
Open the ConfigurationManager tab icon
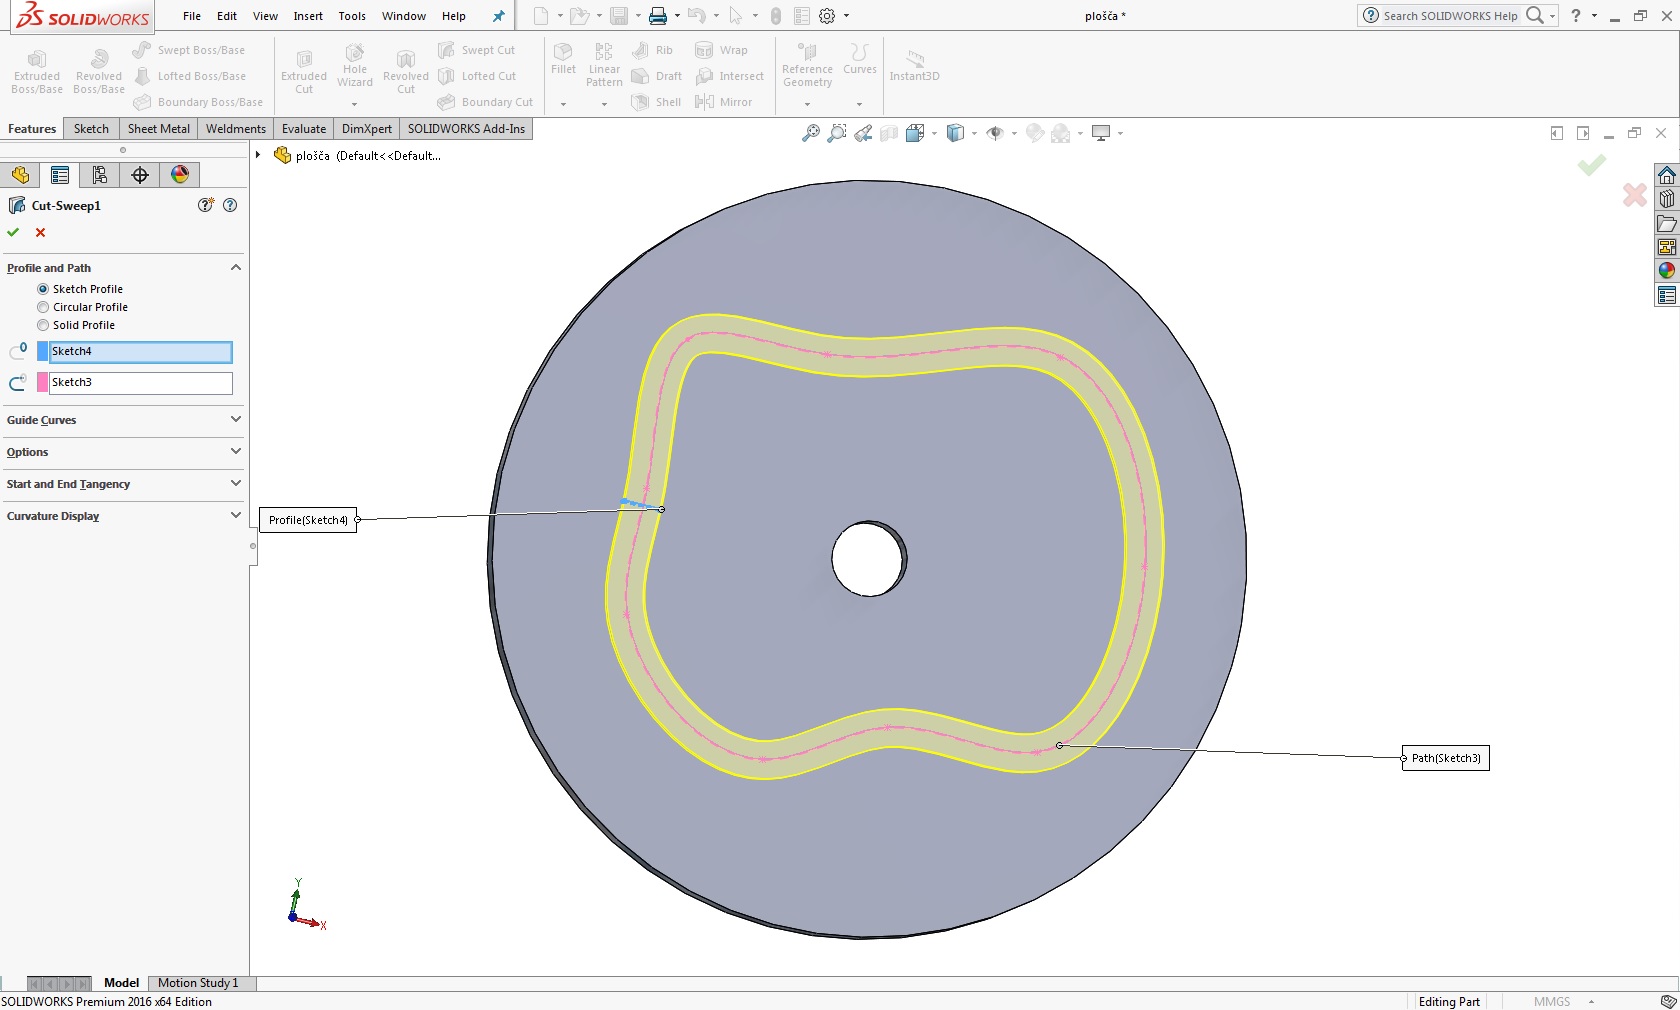coord(100,175)
